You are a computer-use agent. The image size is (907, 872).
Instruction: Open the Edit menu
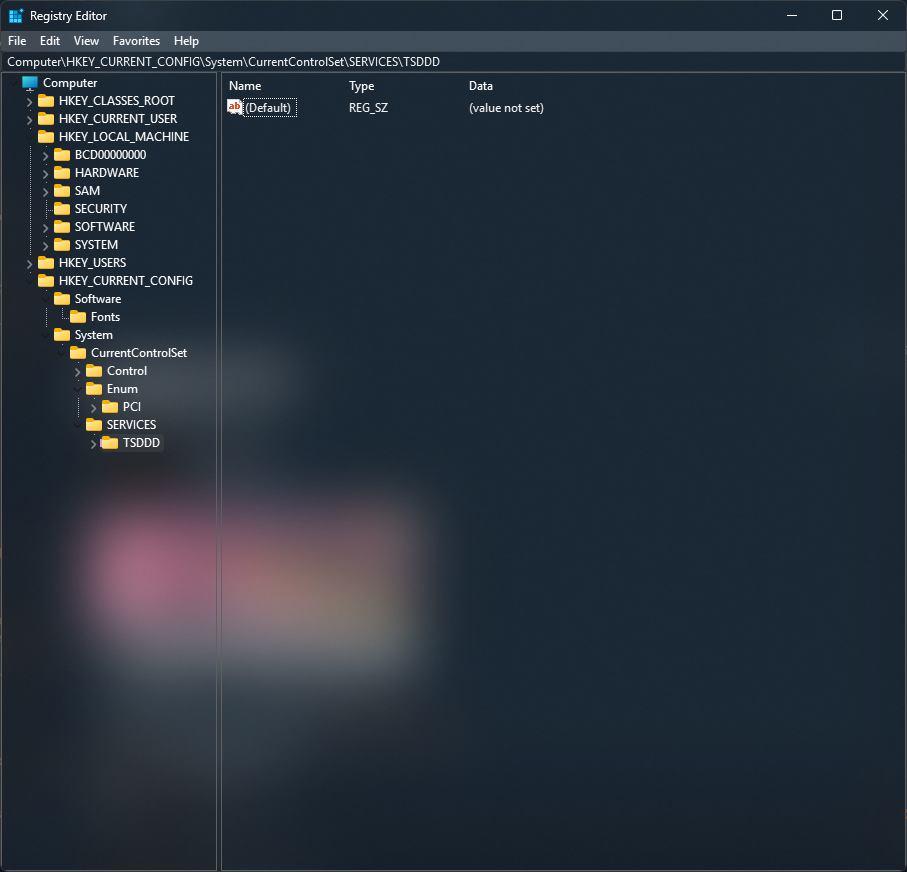(x=50, y=41)
